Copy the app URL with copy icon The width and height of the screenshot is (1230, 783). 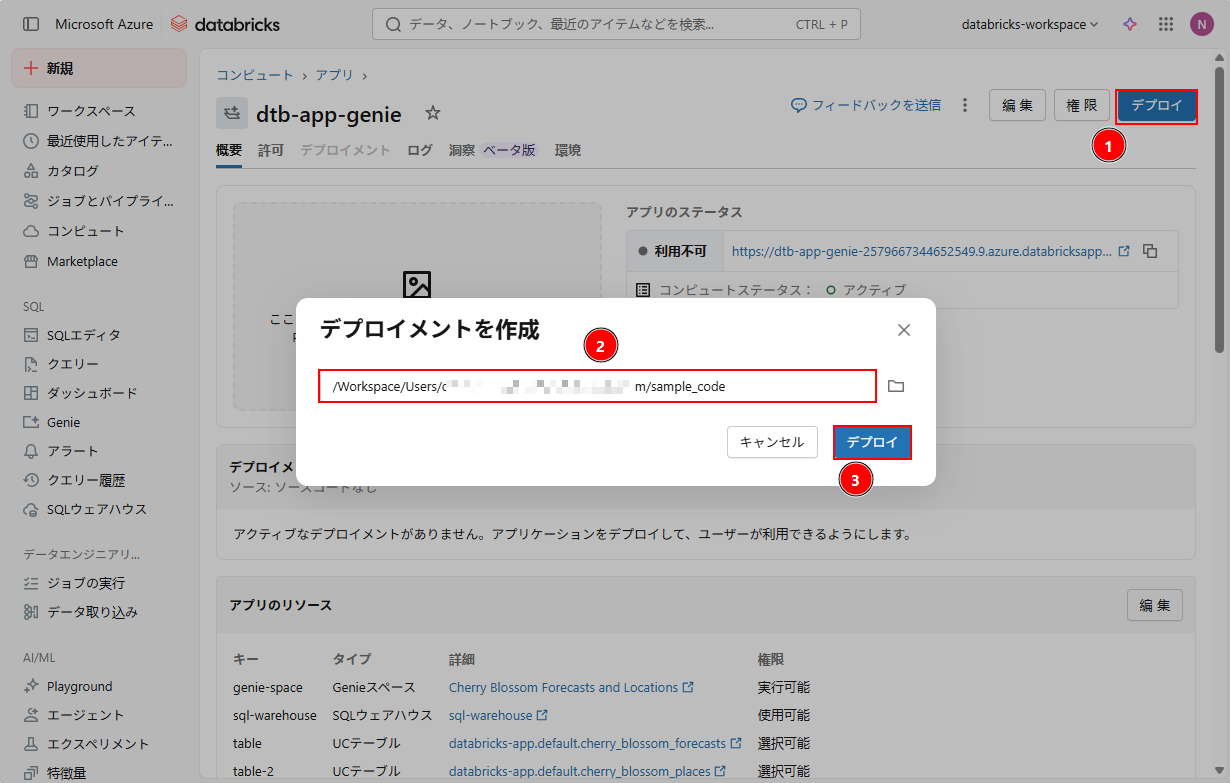[x=1150, y=251]
